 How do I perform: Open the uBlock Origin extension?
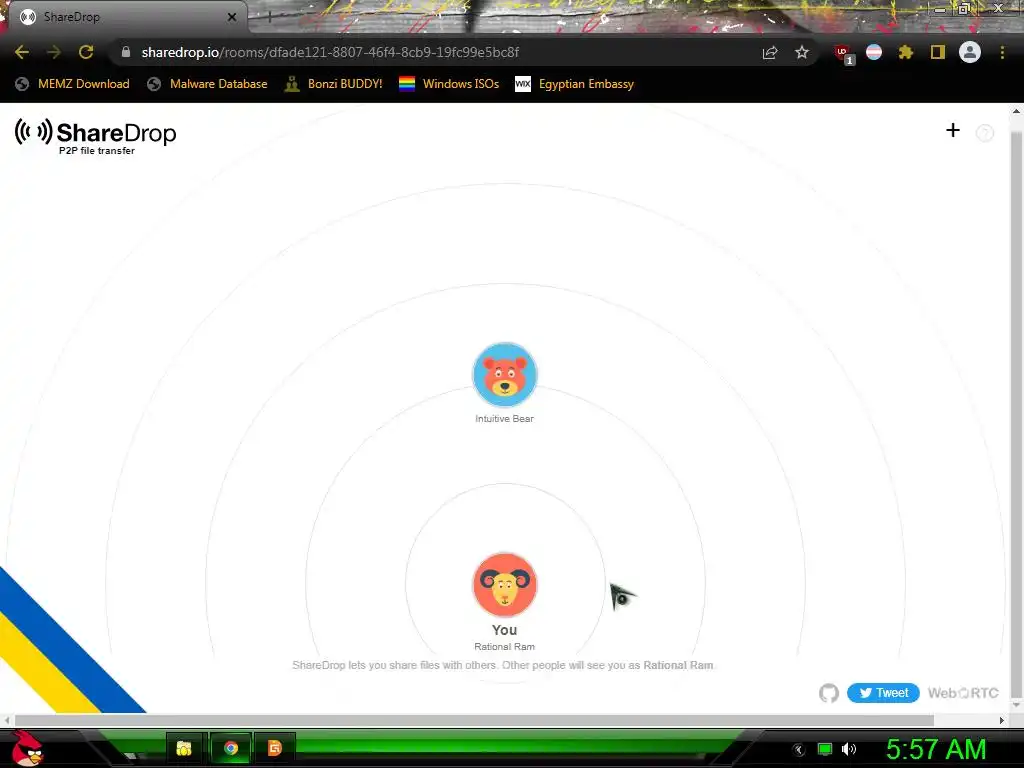(844, 54)
